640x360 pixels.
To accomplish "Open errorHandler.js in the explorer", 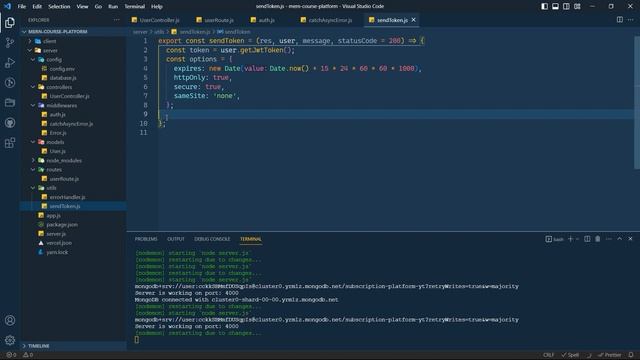I will pyautogui.click(x=73, y=197).
